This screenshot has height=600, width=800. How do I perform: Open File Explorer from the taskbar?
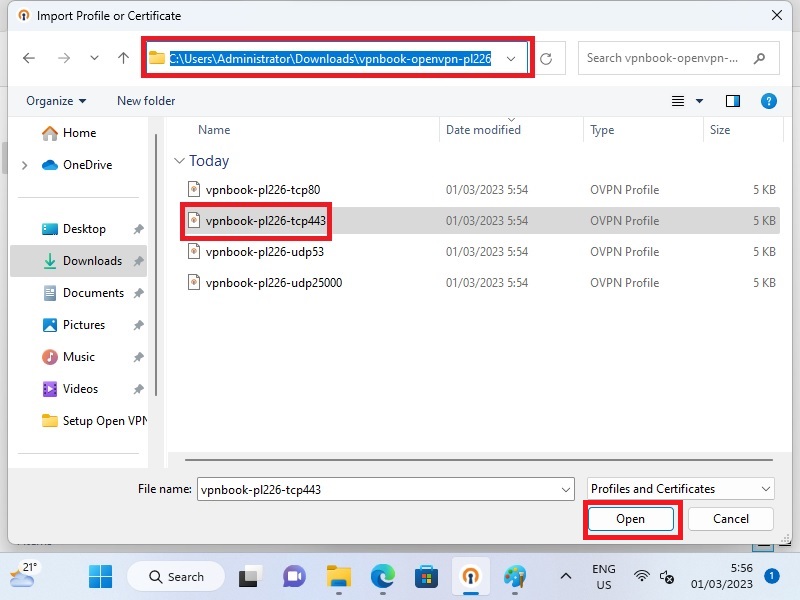(338, 576)
